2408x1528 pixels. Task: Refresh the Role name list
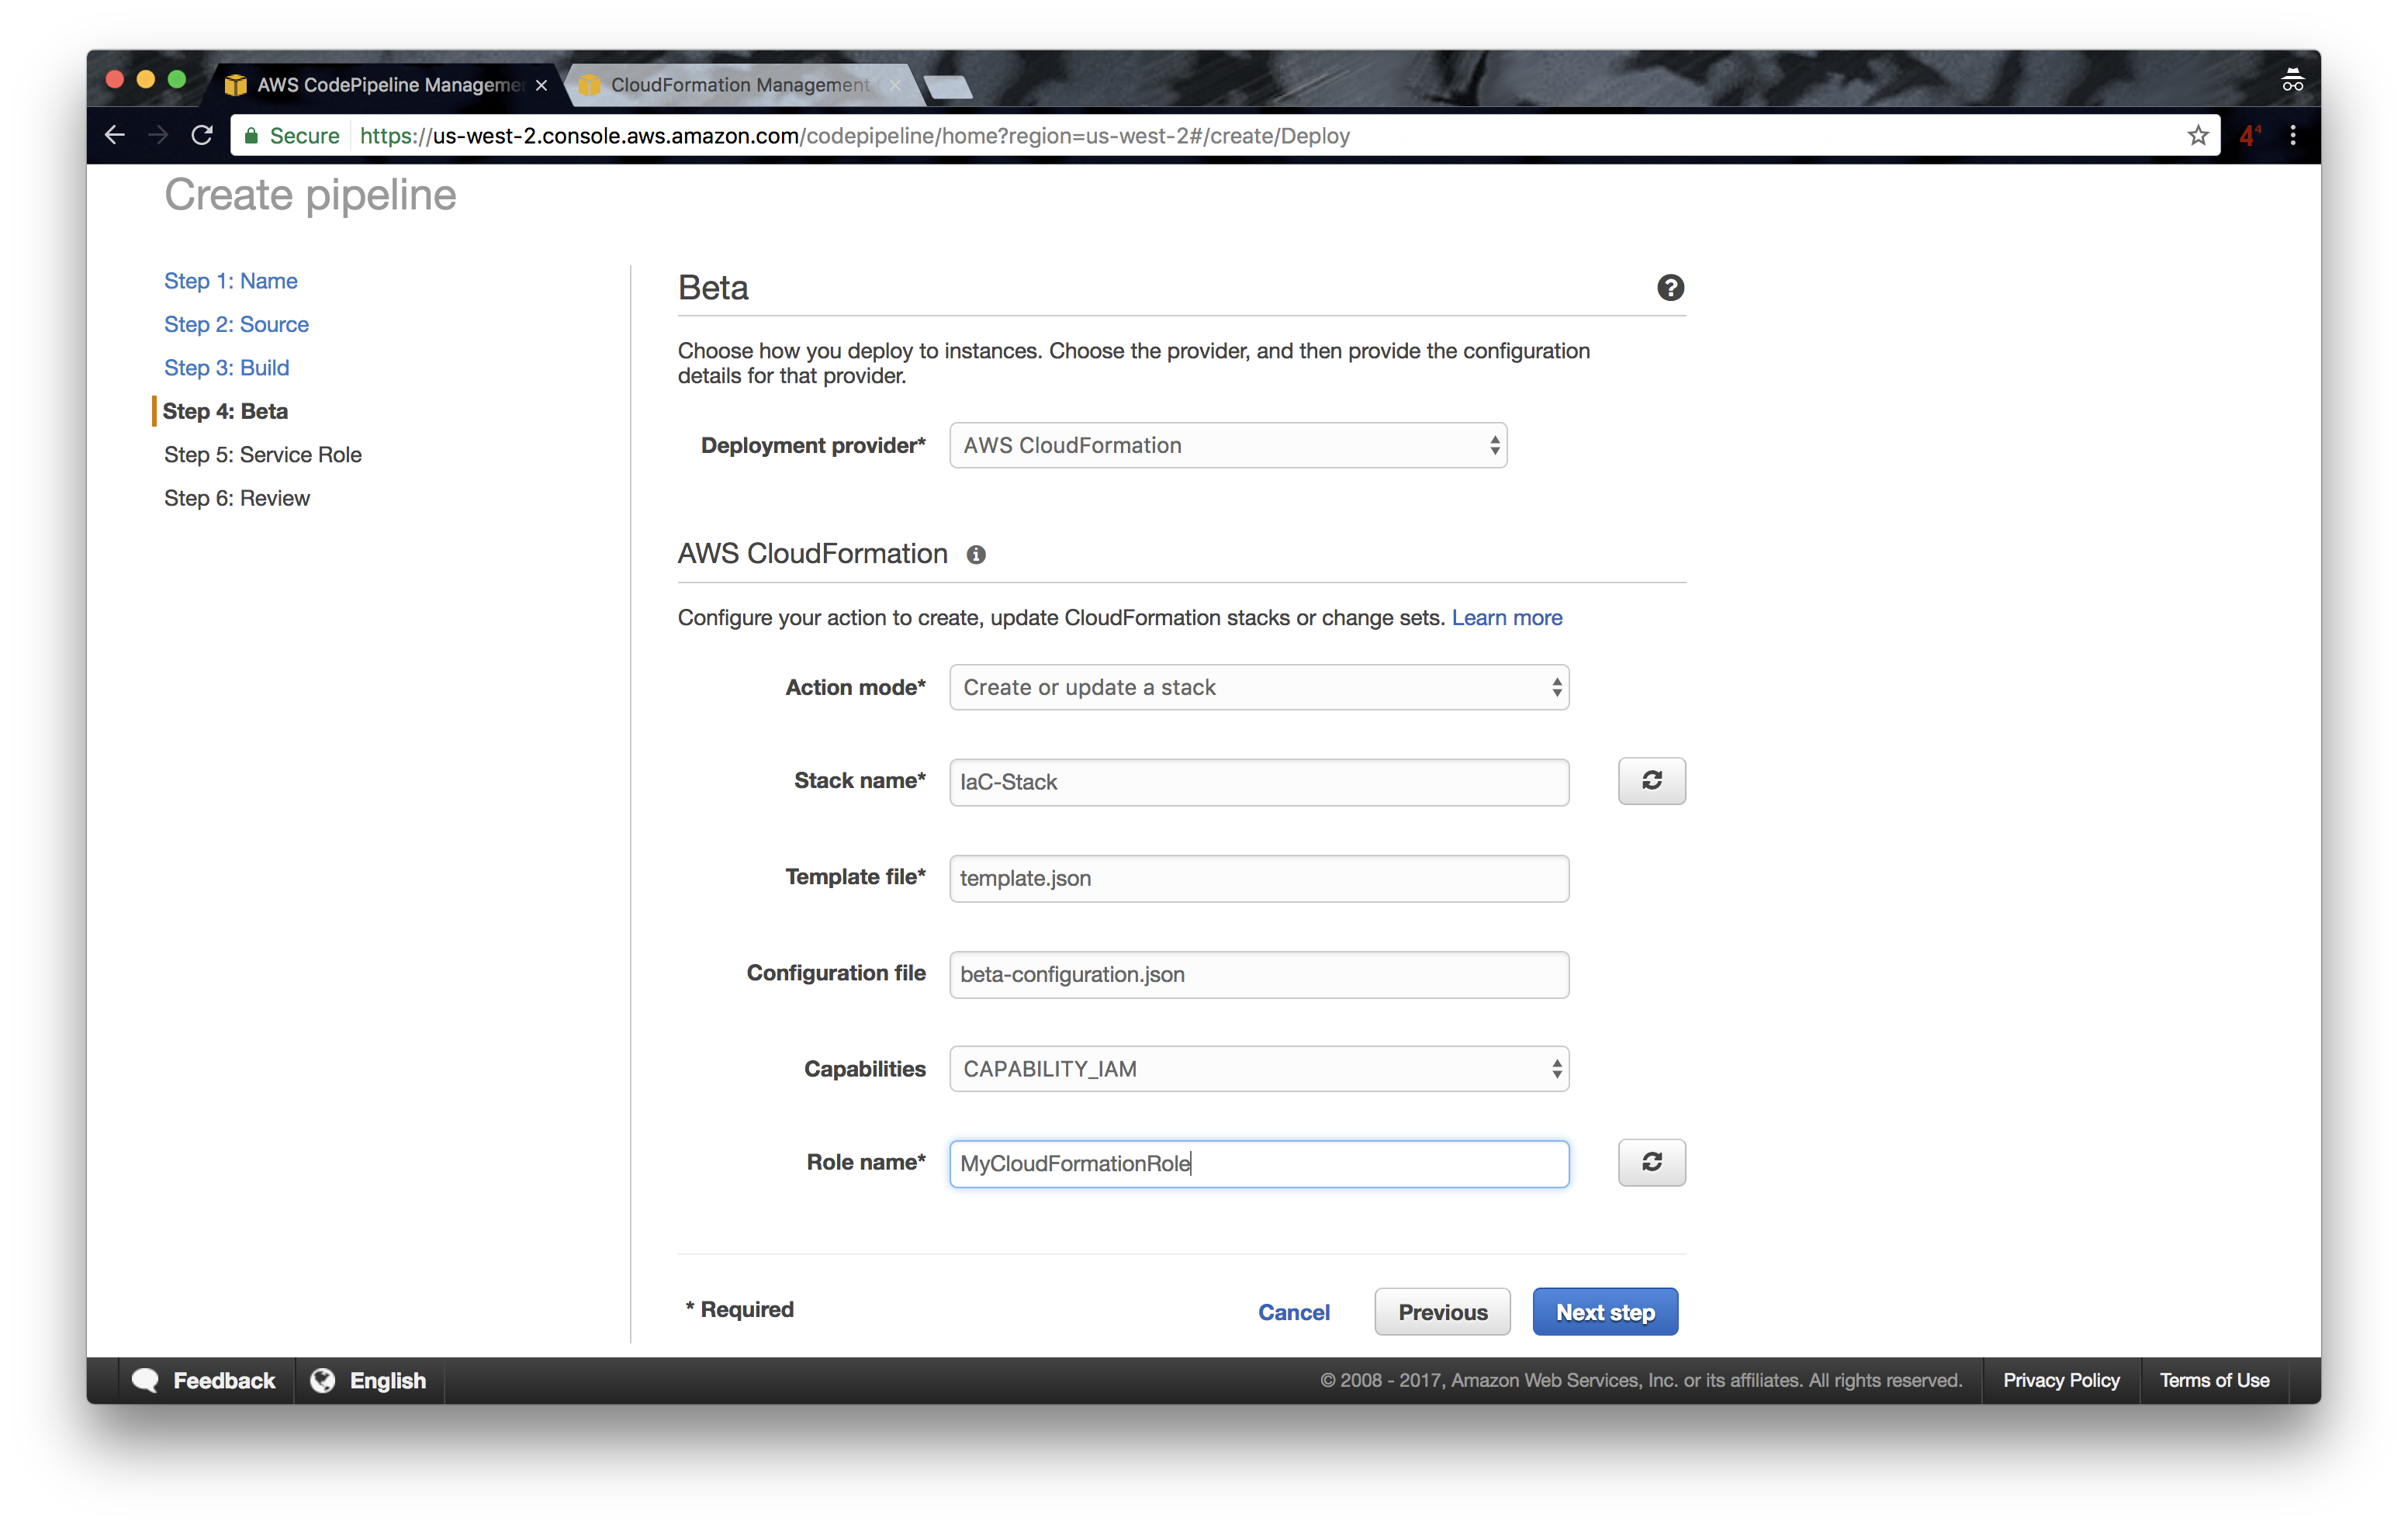pyautogui.click(x=1651, y=1162)
